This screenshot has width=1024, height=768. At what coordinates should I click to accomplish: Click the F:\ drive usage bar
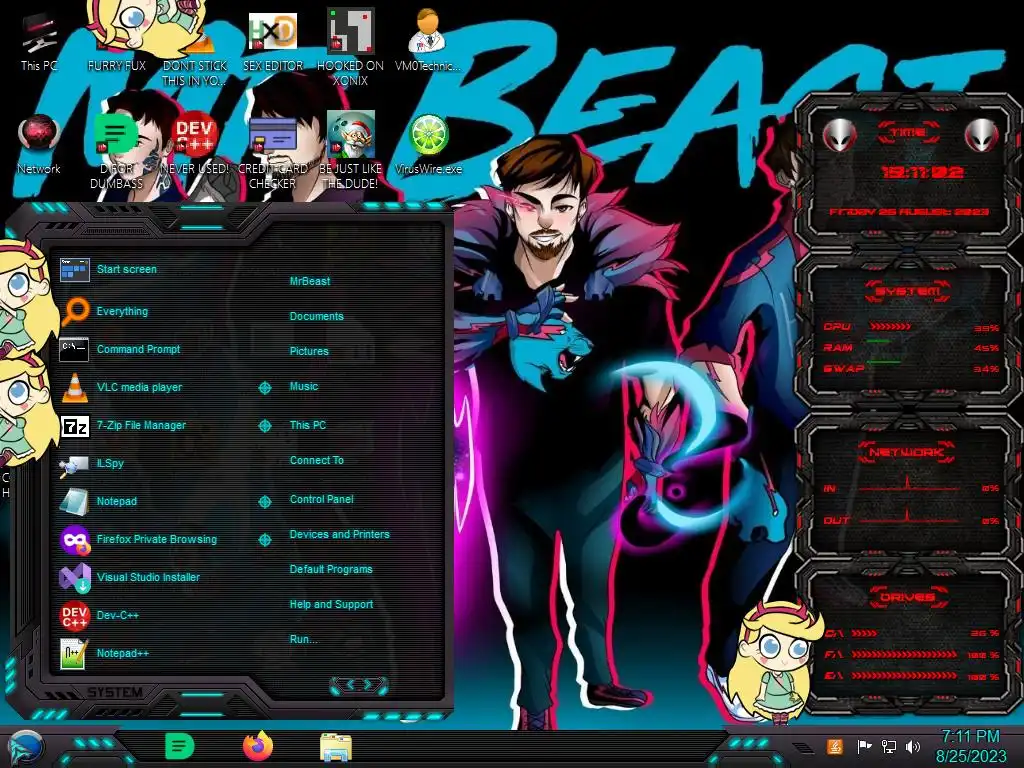pos(904,654)
